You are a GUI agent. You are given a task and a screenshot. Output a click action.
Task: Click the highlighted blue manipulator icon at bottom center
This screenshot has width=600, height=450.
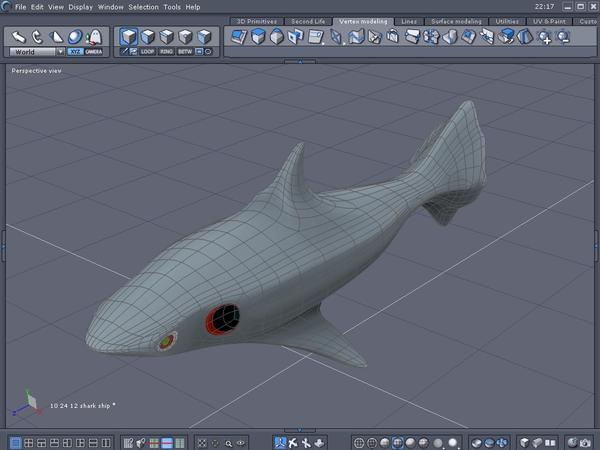[280, 443]
